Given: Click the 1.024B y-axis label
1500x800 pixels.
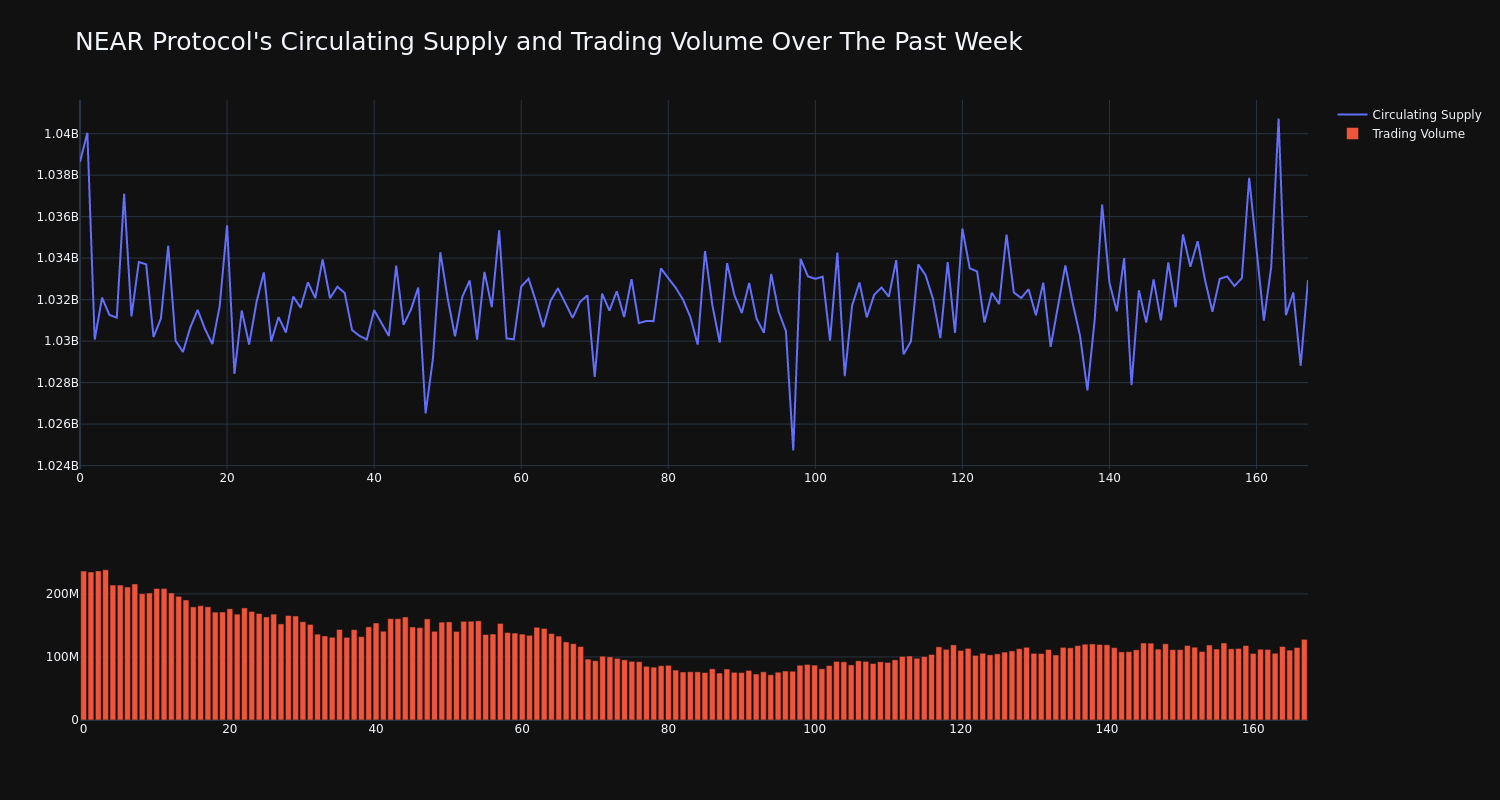Looking at the screenshot, I should click(x=57, y=466).
